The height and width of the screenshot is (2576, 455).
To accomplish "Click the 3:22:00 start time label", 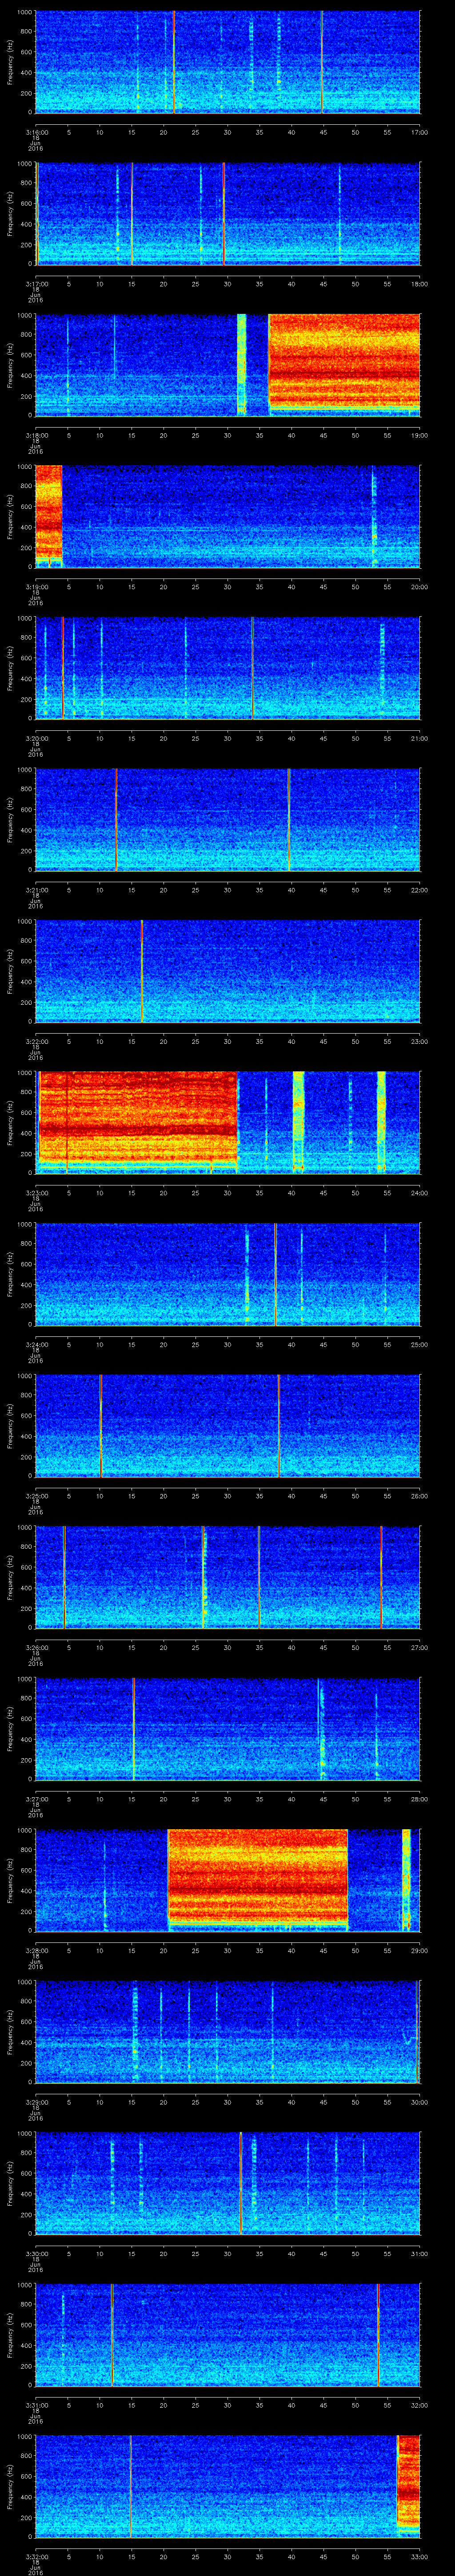I will (36, 1041).
